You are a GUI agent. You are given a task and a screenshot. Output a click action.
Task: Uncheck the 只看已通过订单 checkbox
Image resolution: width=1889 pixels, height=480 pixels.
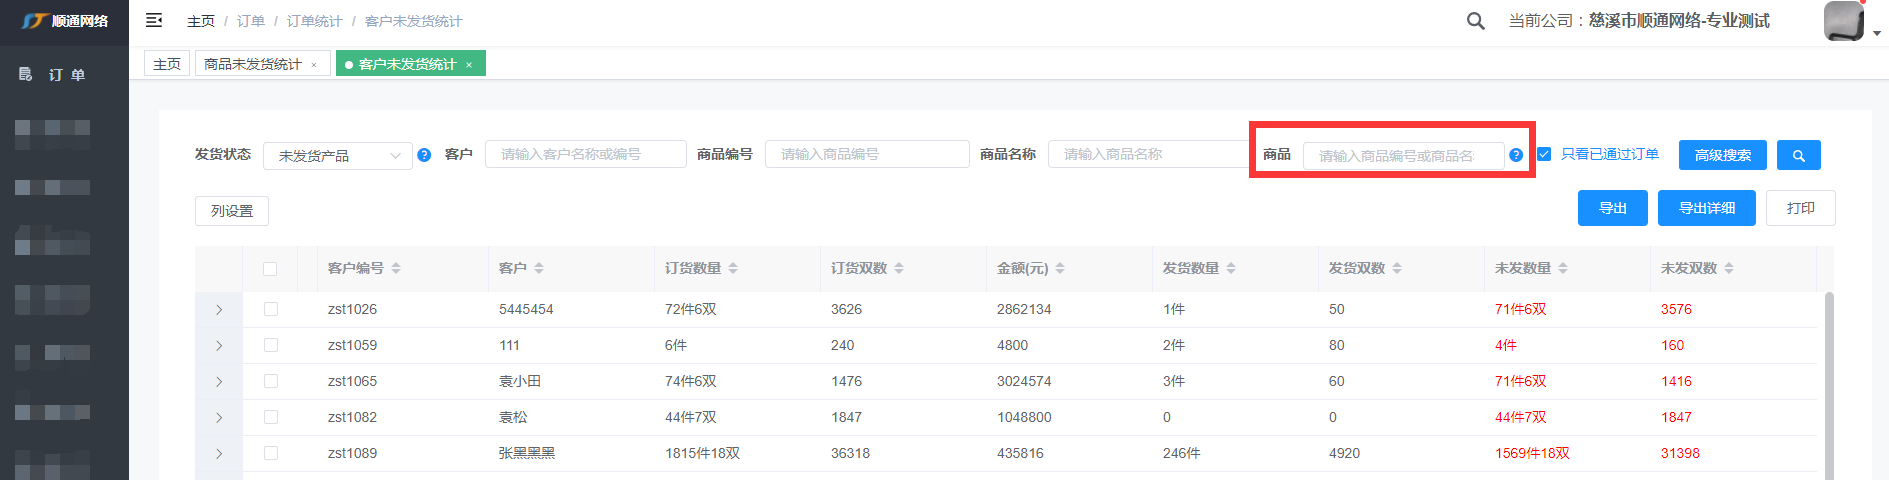click(x=1544, y=154)
